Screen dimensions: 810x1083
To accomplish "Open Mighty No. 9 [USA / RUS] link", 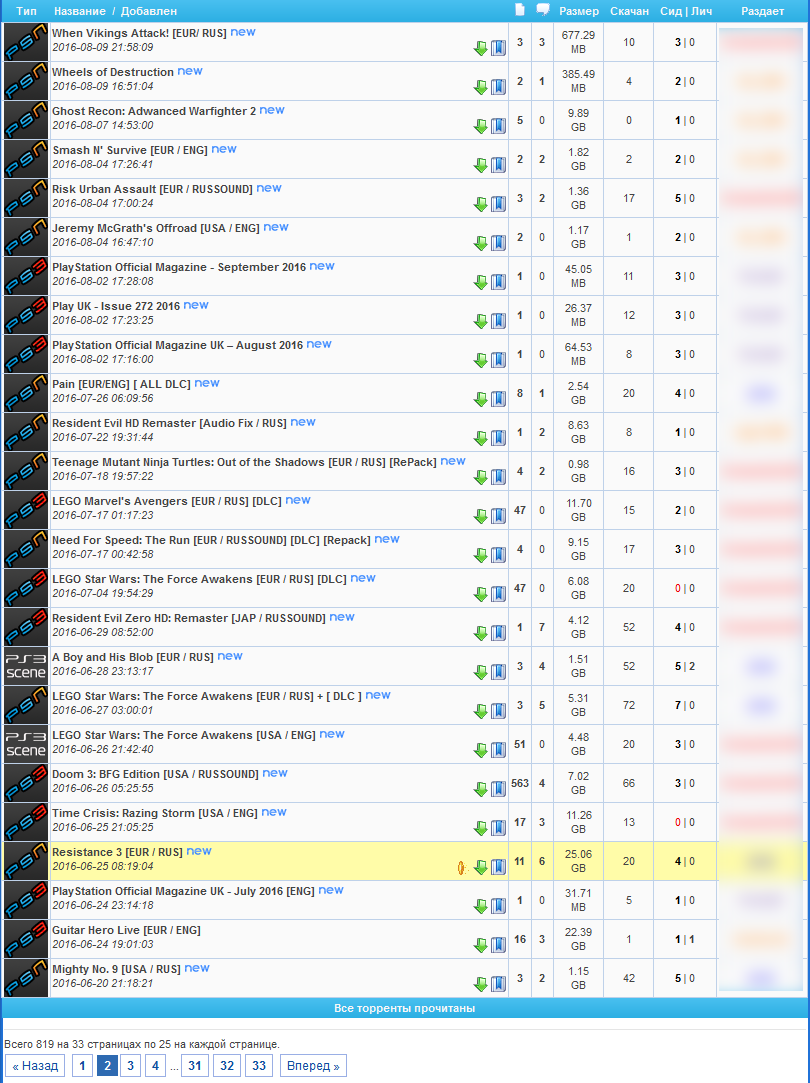I will 116,969.
